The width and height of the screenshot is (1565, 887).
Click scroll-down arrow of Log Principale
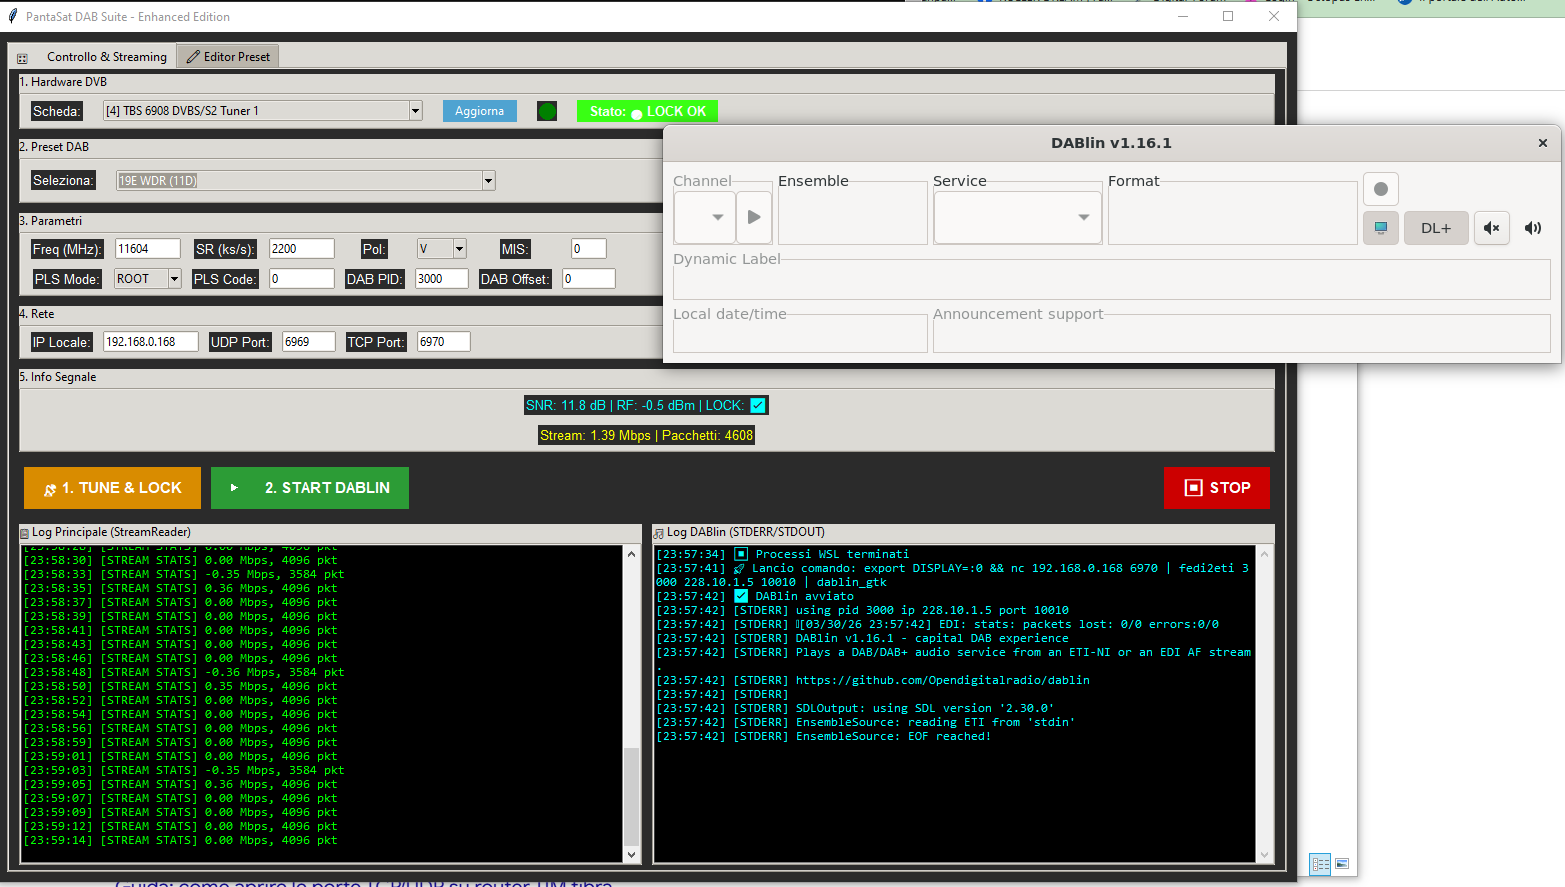pos(631,855)
